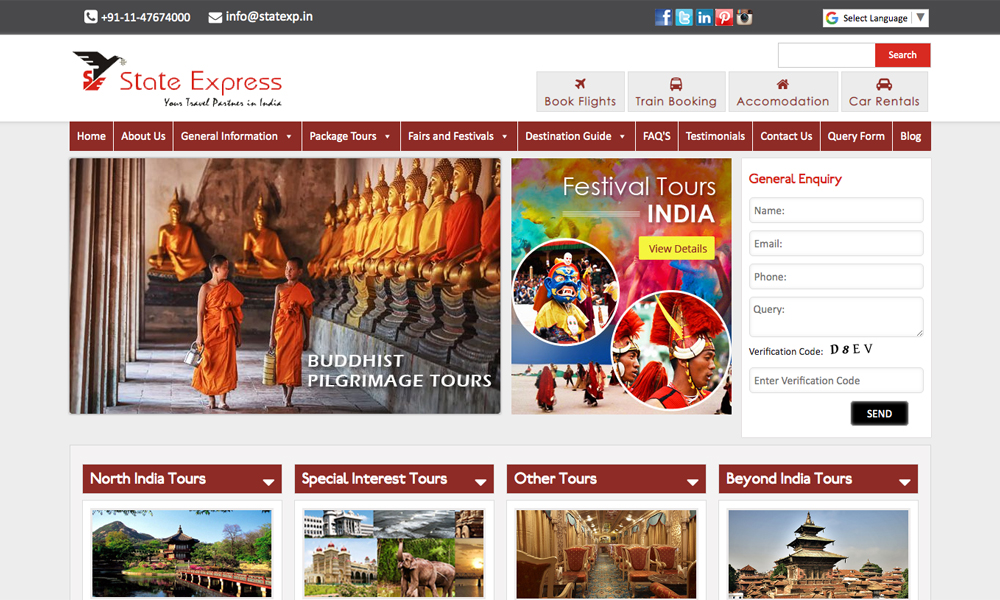Screen dimensions: 1000x600
Task: Click the Accomodation house icon
Action: (782, 84)
